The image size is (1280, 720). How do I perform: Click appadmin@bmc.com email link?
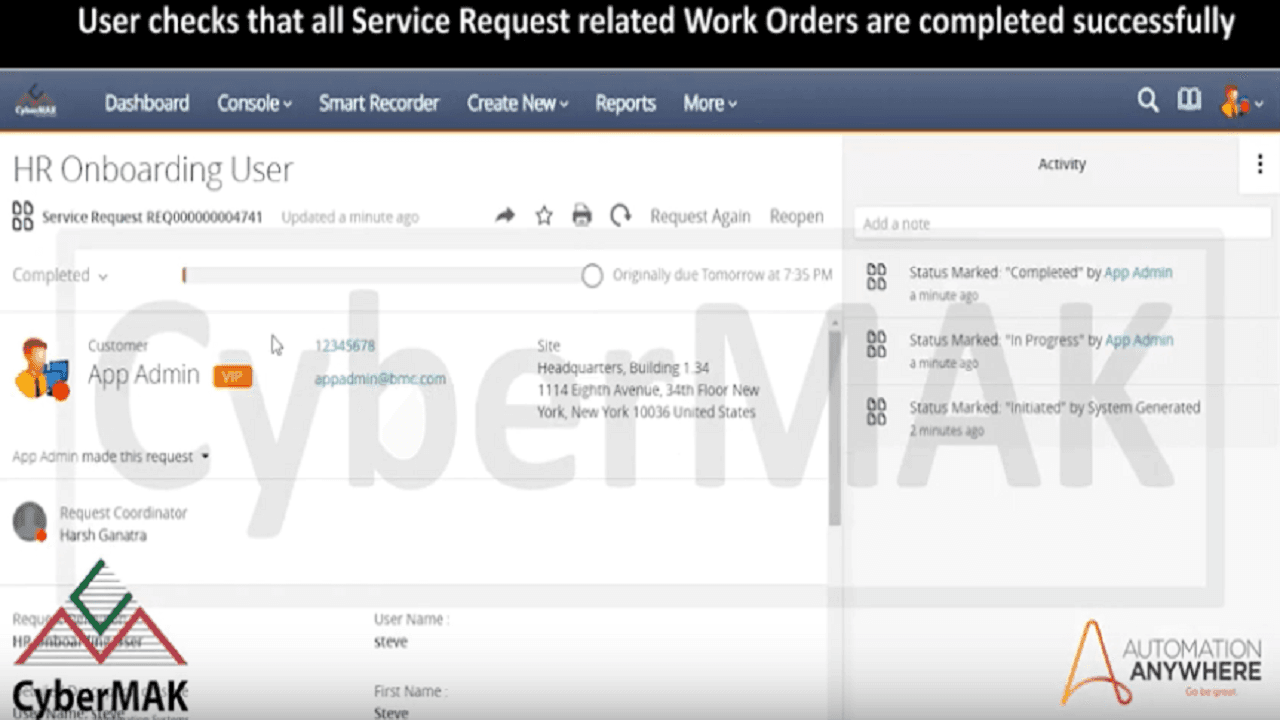[x=380, y=379]
